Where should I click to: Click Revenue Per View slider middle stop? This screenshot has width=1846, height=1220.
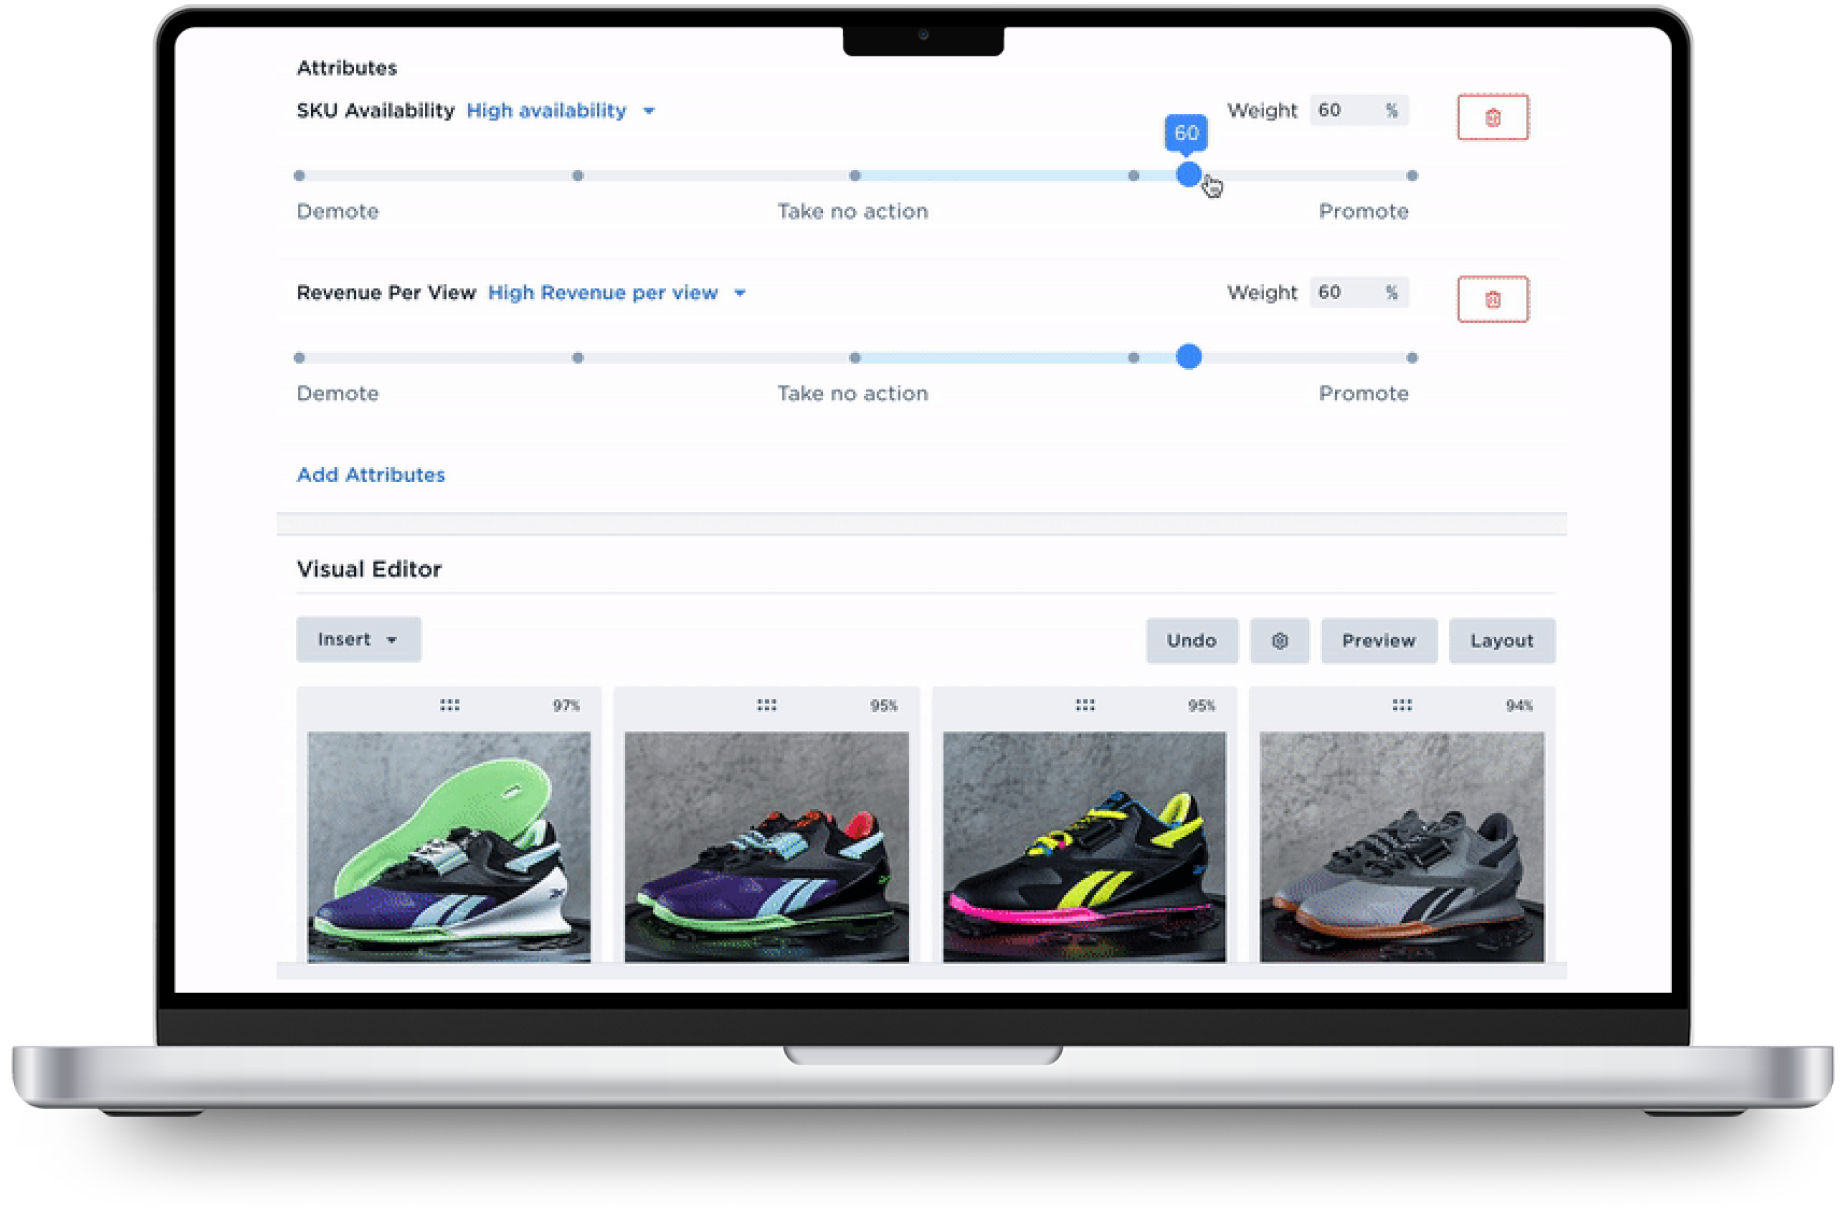click(854, 358)
